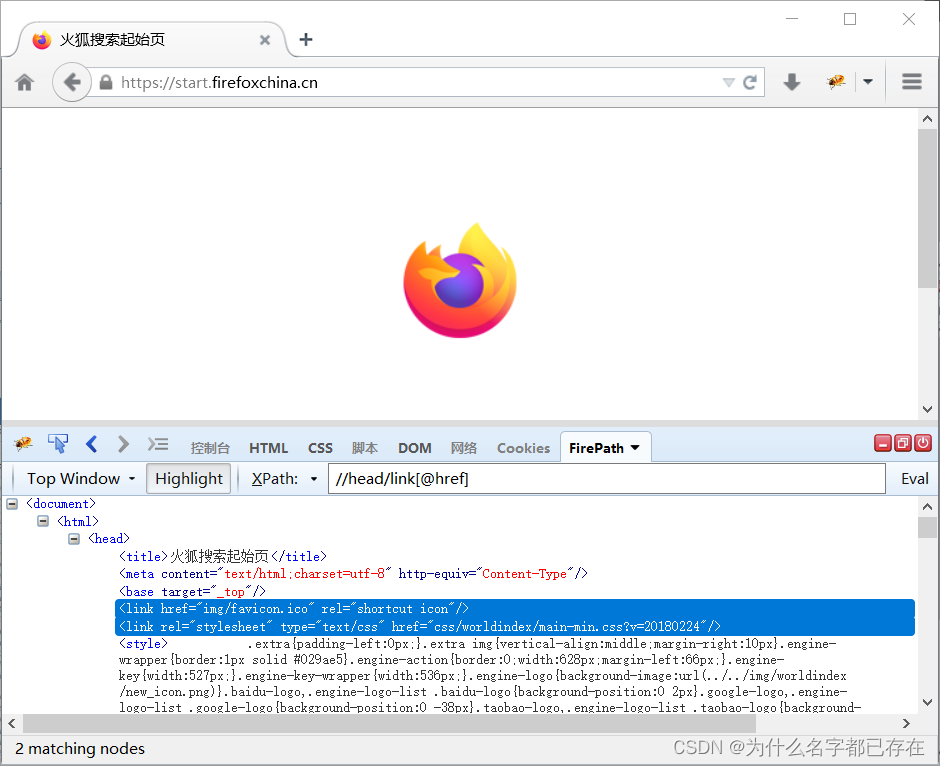Minimize the browser window
This screenshot has height=766, width=940.
click(x=792, y=19)
